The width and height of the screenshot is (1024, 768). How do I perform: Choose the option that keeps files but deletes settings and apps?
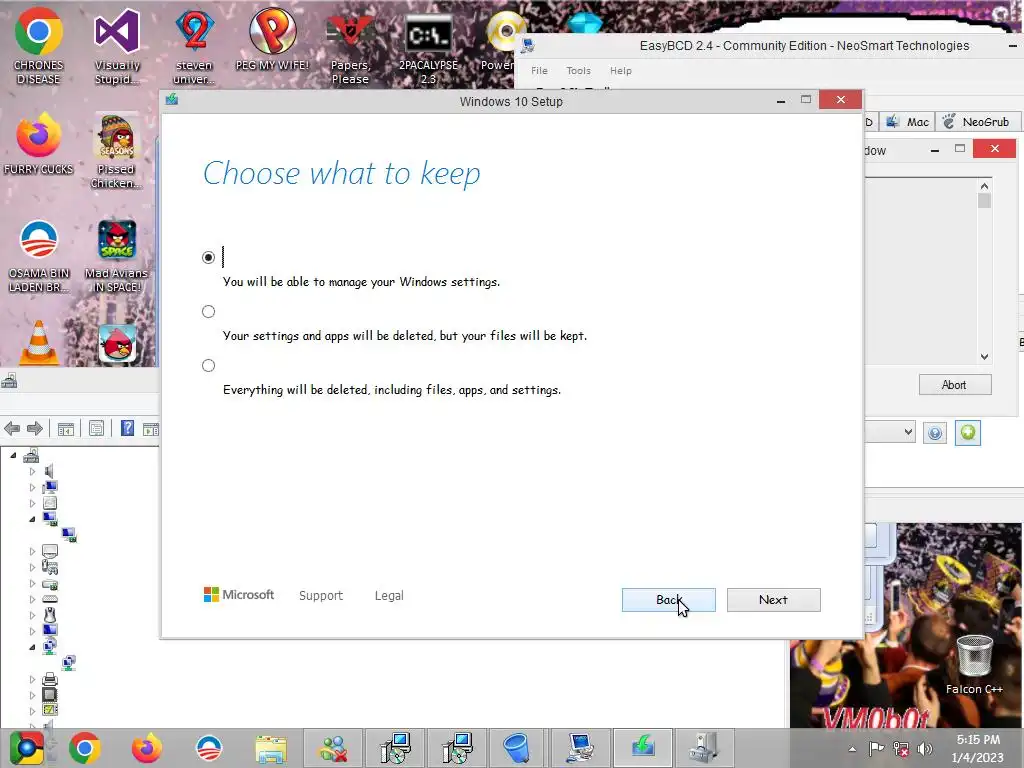[x=208, y=312]
